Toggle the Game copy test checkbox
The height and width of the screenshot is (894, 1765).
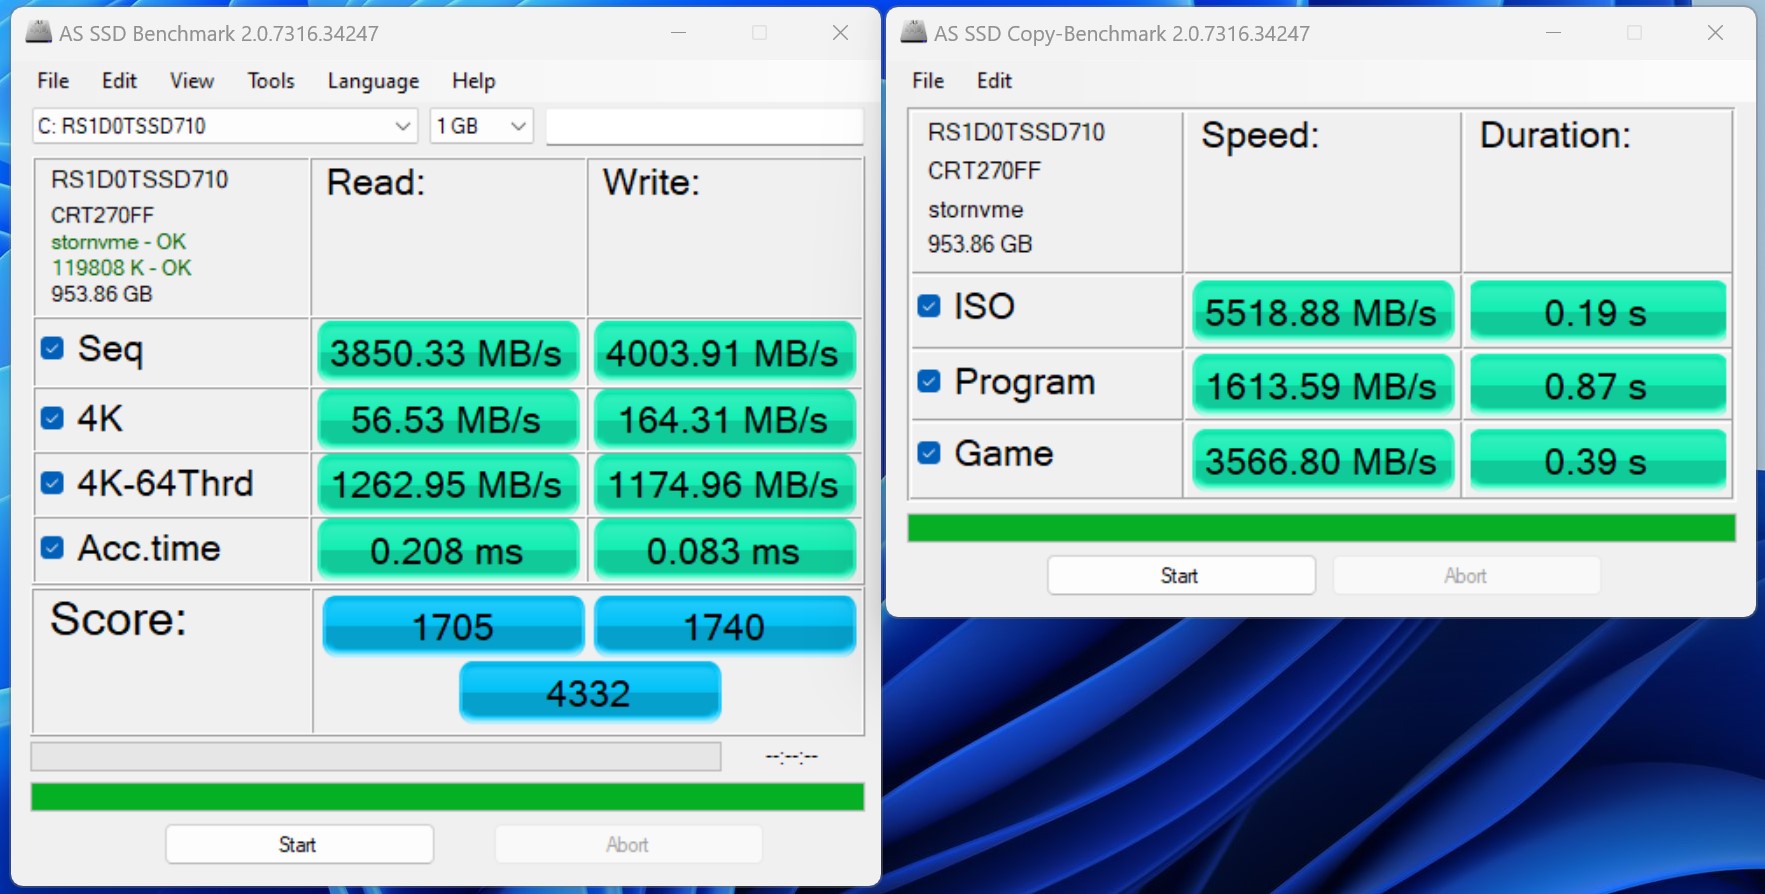pyautogui.click(x=929, y=453)
